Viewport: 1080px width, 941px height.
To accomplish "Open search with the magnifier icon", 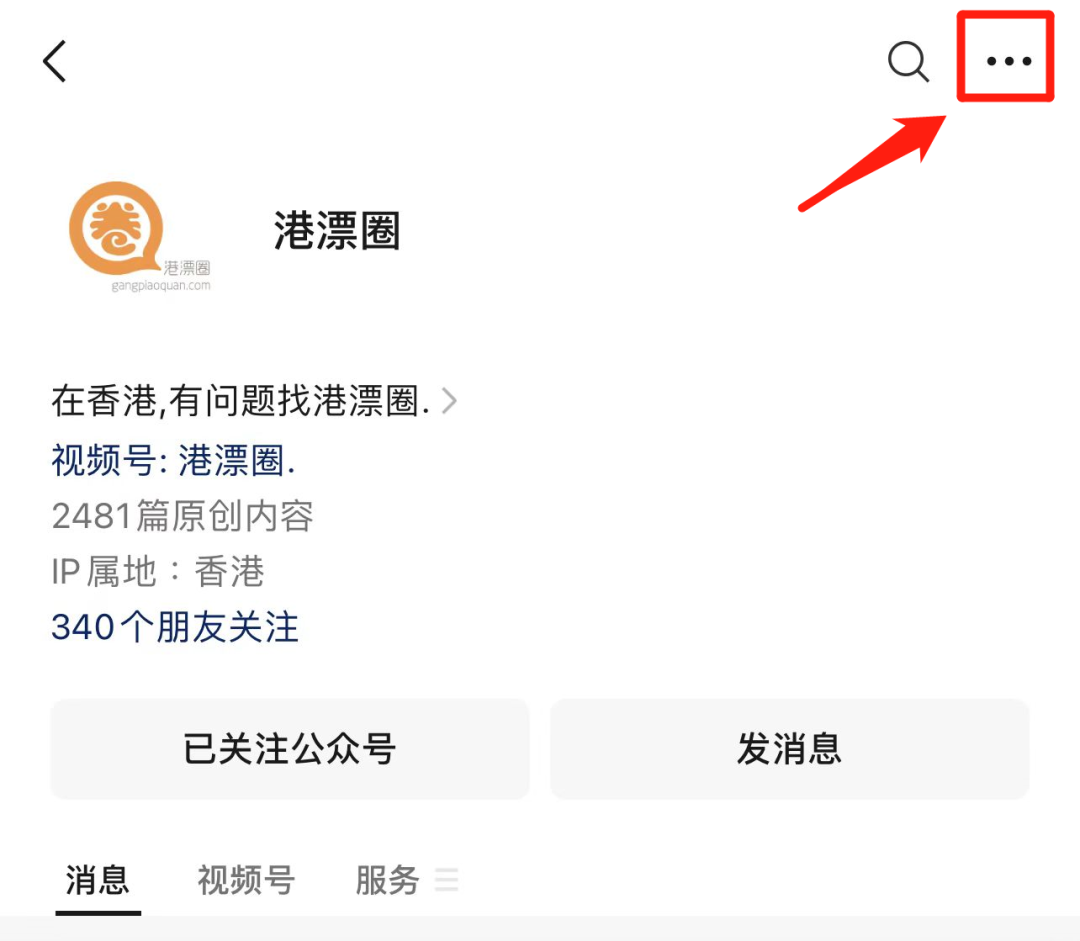I will tap(908, 61).
